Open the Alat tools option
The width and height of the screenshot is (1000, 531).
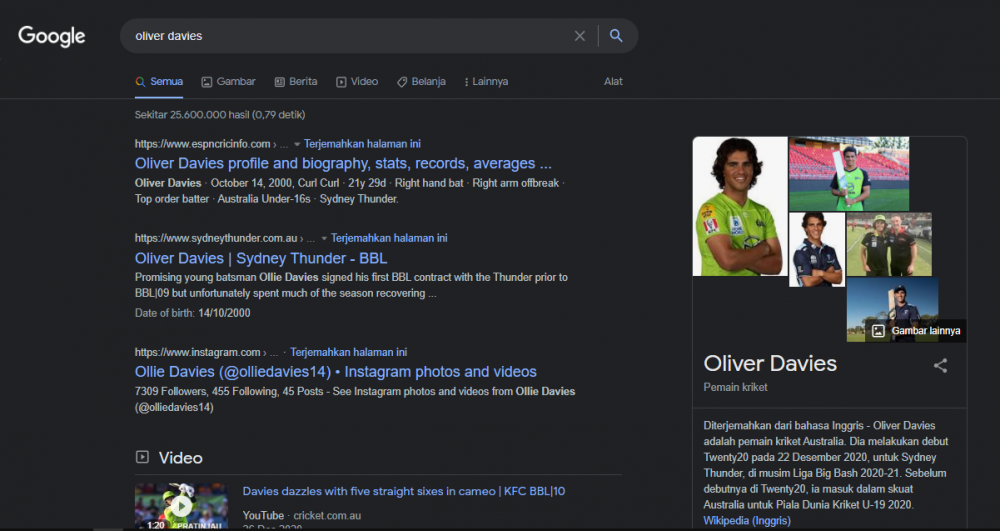tap(613, 82)
